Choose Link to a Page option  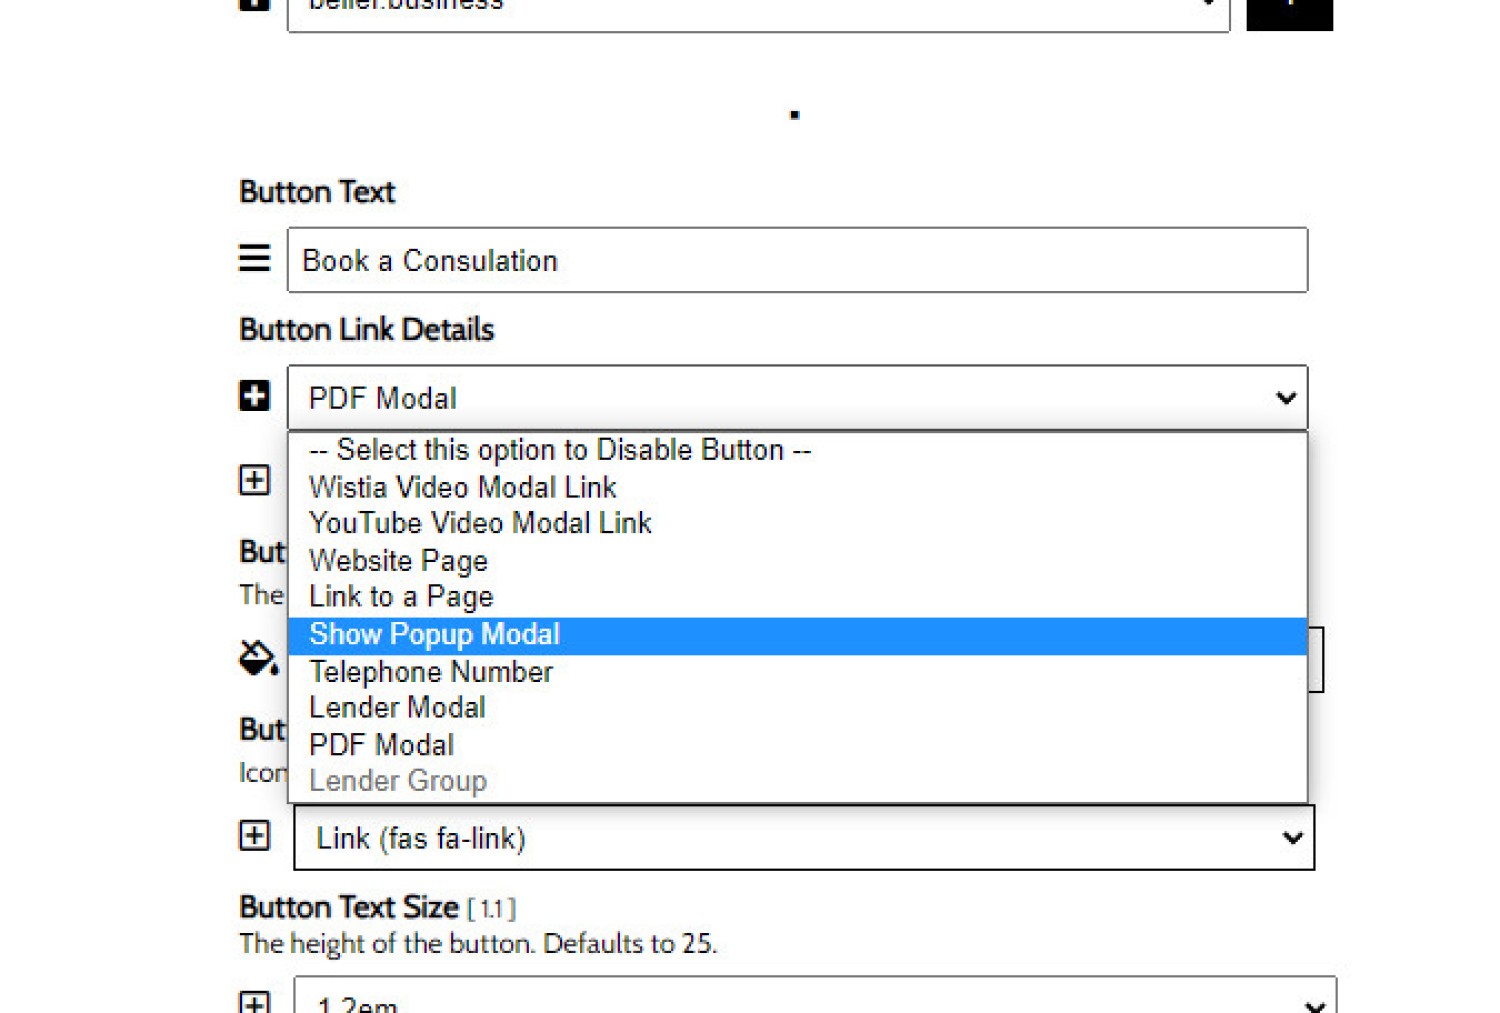click(x=401, y=597)
